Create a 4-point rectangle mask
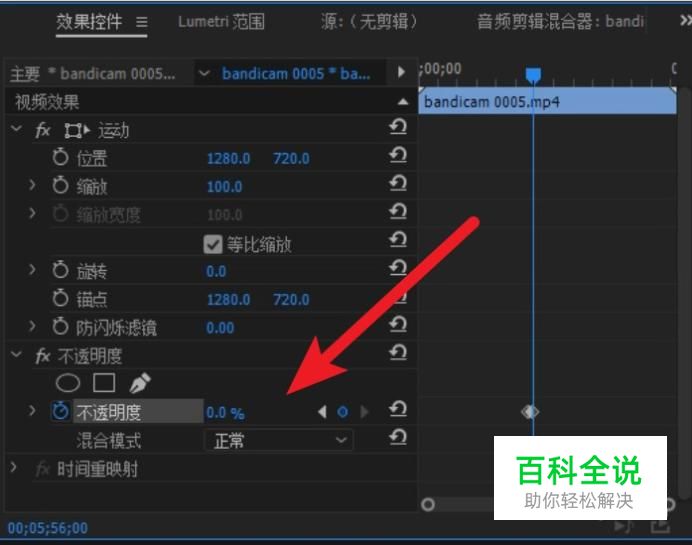Screen dimensions: 692x545 104,383
